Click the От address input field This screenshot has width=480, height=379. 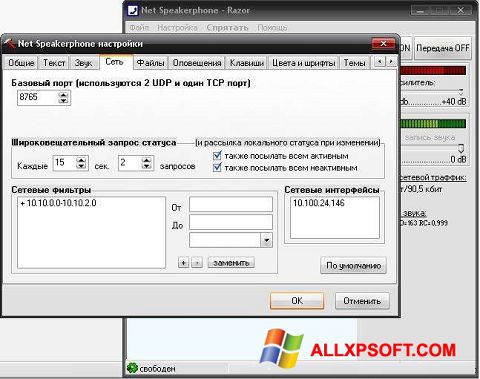click(231, 204)
